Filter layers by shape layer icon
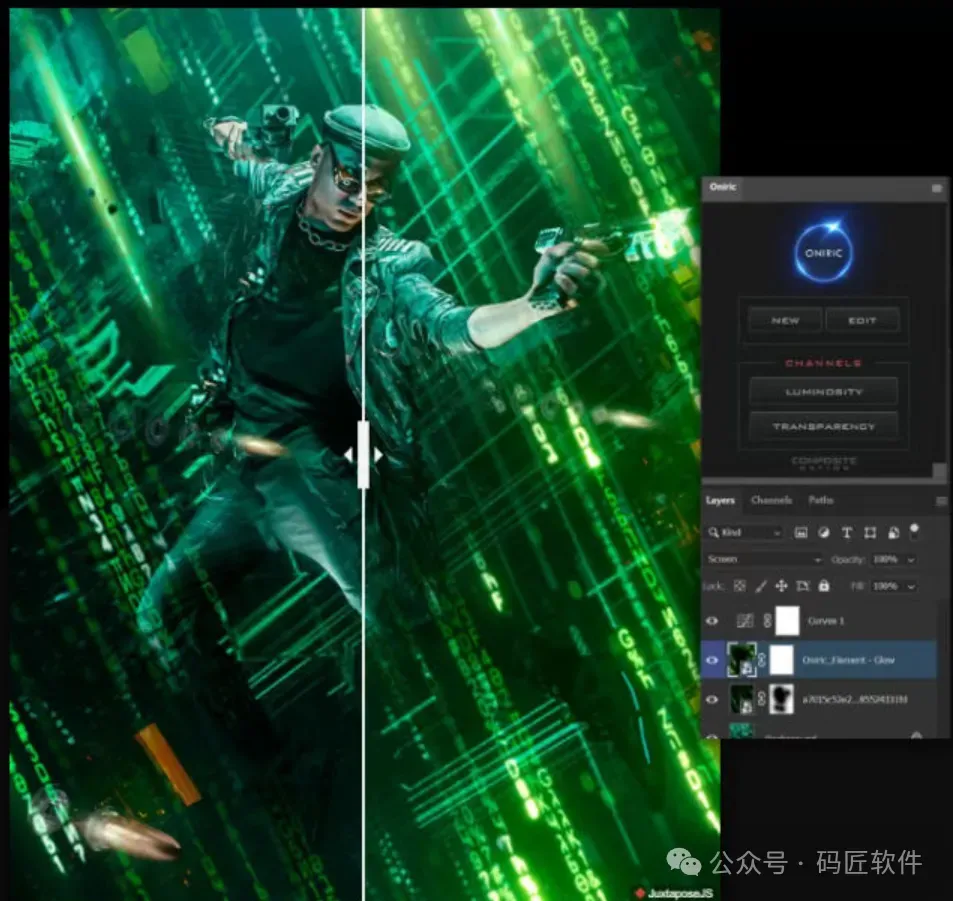 click(870, 533)
